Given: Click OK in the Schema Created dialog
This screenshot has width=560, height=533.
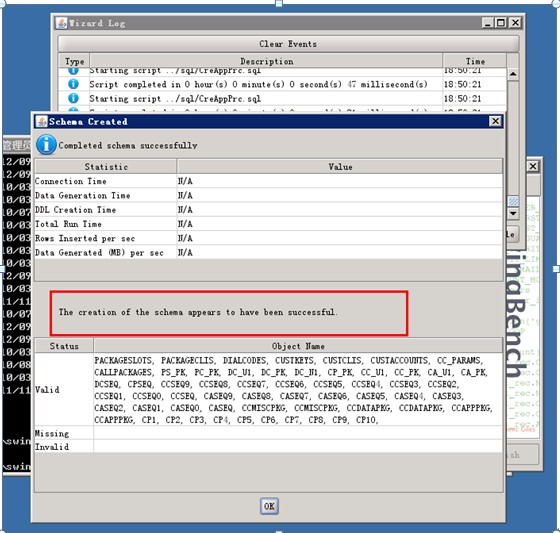Looking at the screenshot, I should (x=269, y=506).
